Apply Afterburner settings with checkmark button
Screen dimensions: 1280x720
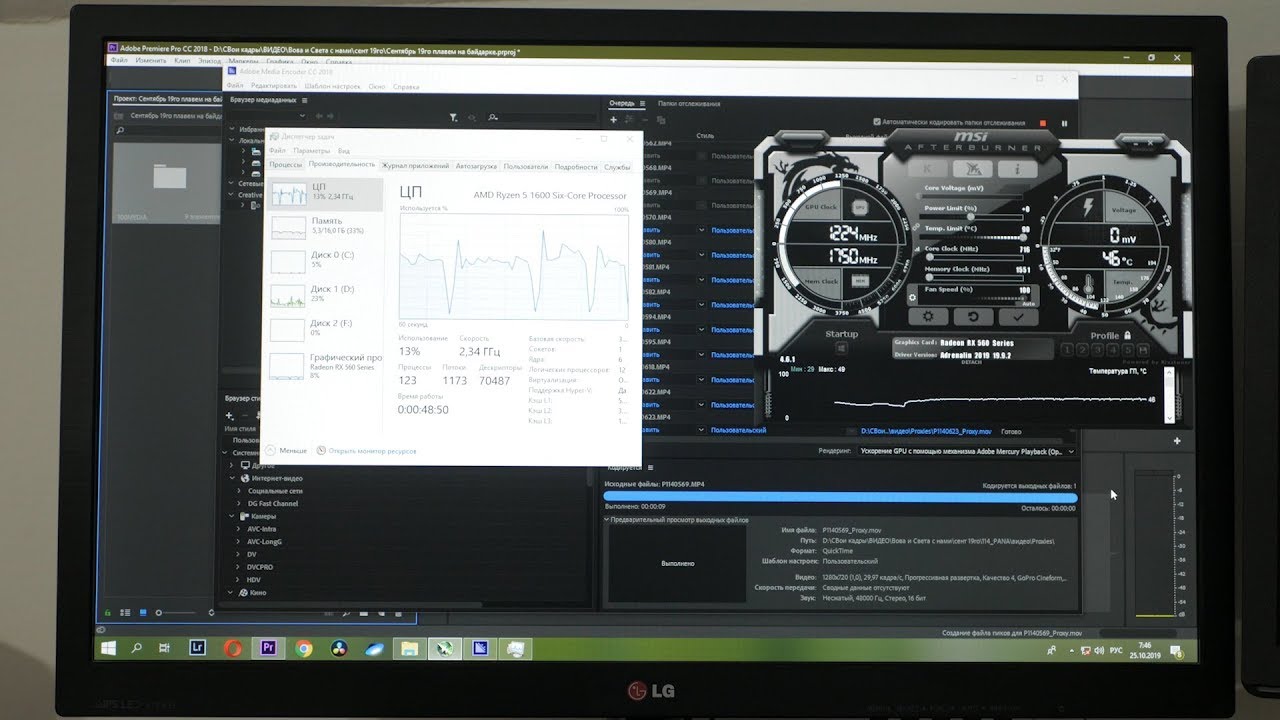pos(1018,317)
